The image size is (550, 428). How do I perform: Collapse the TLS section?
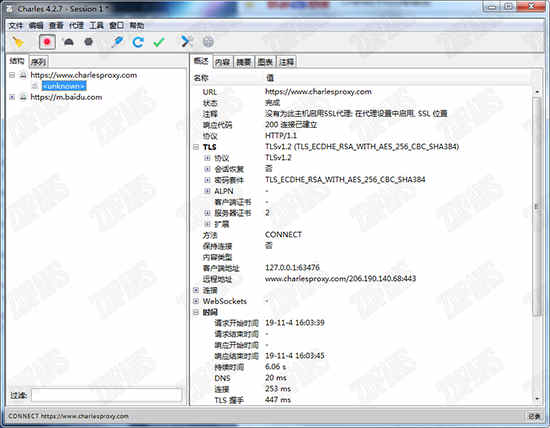click(196, 147)
